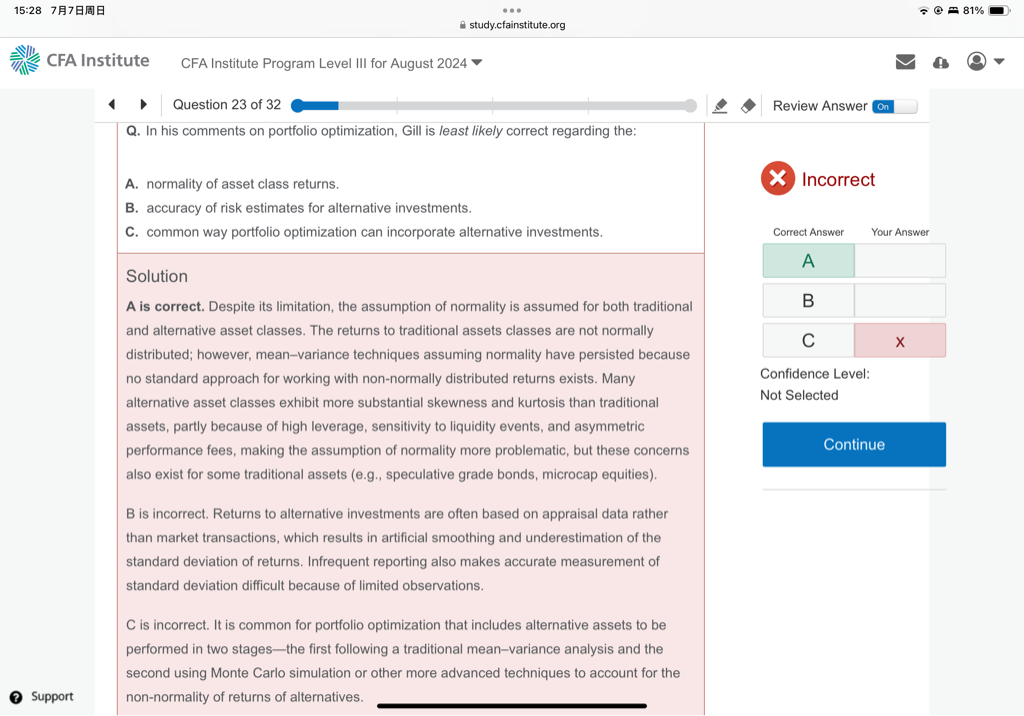The width and height of the screenshot is (1024, 716).
Task: Open the CFA Program Level III dropdown
Action: click(331, 63)
